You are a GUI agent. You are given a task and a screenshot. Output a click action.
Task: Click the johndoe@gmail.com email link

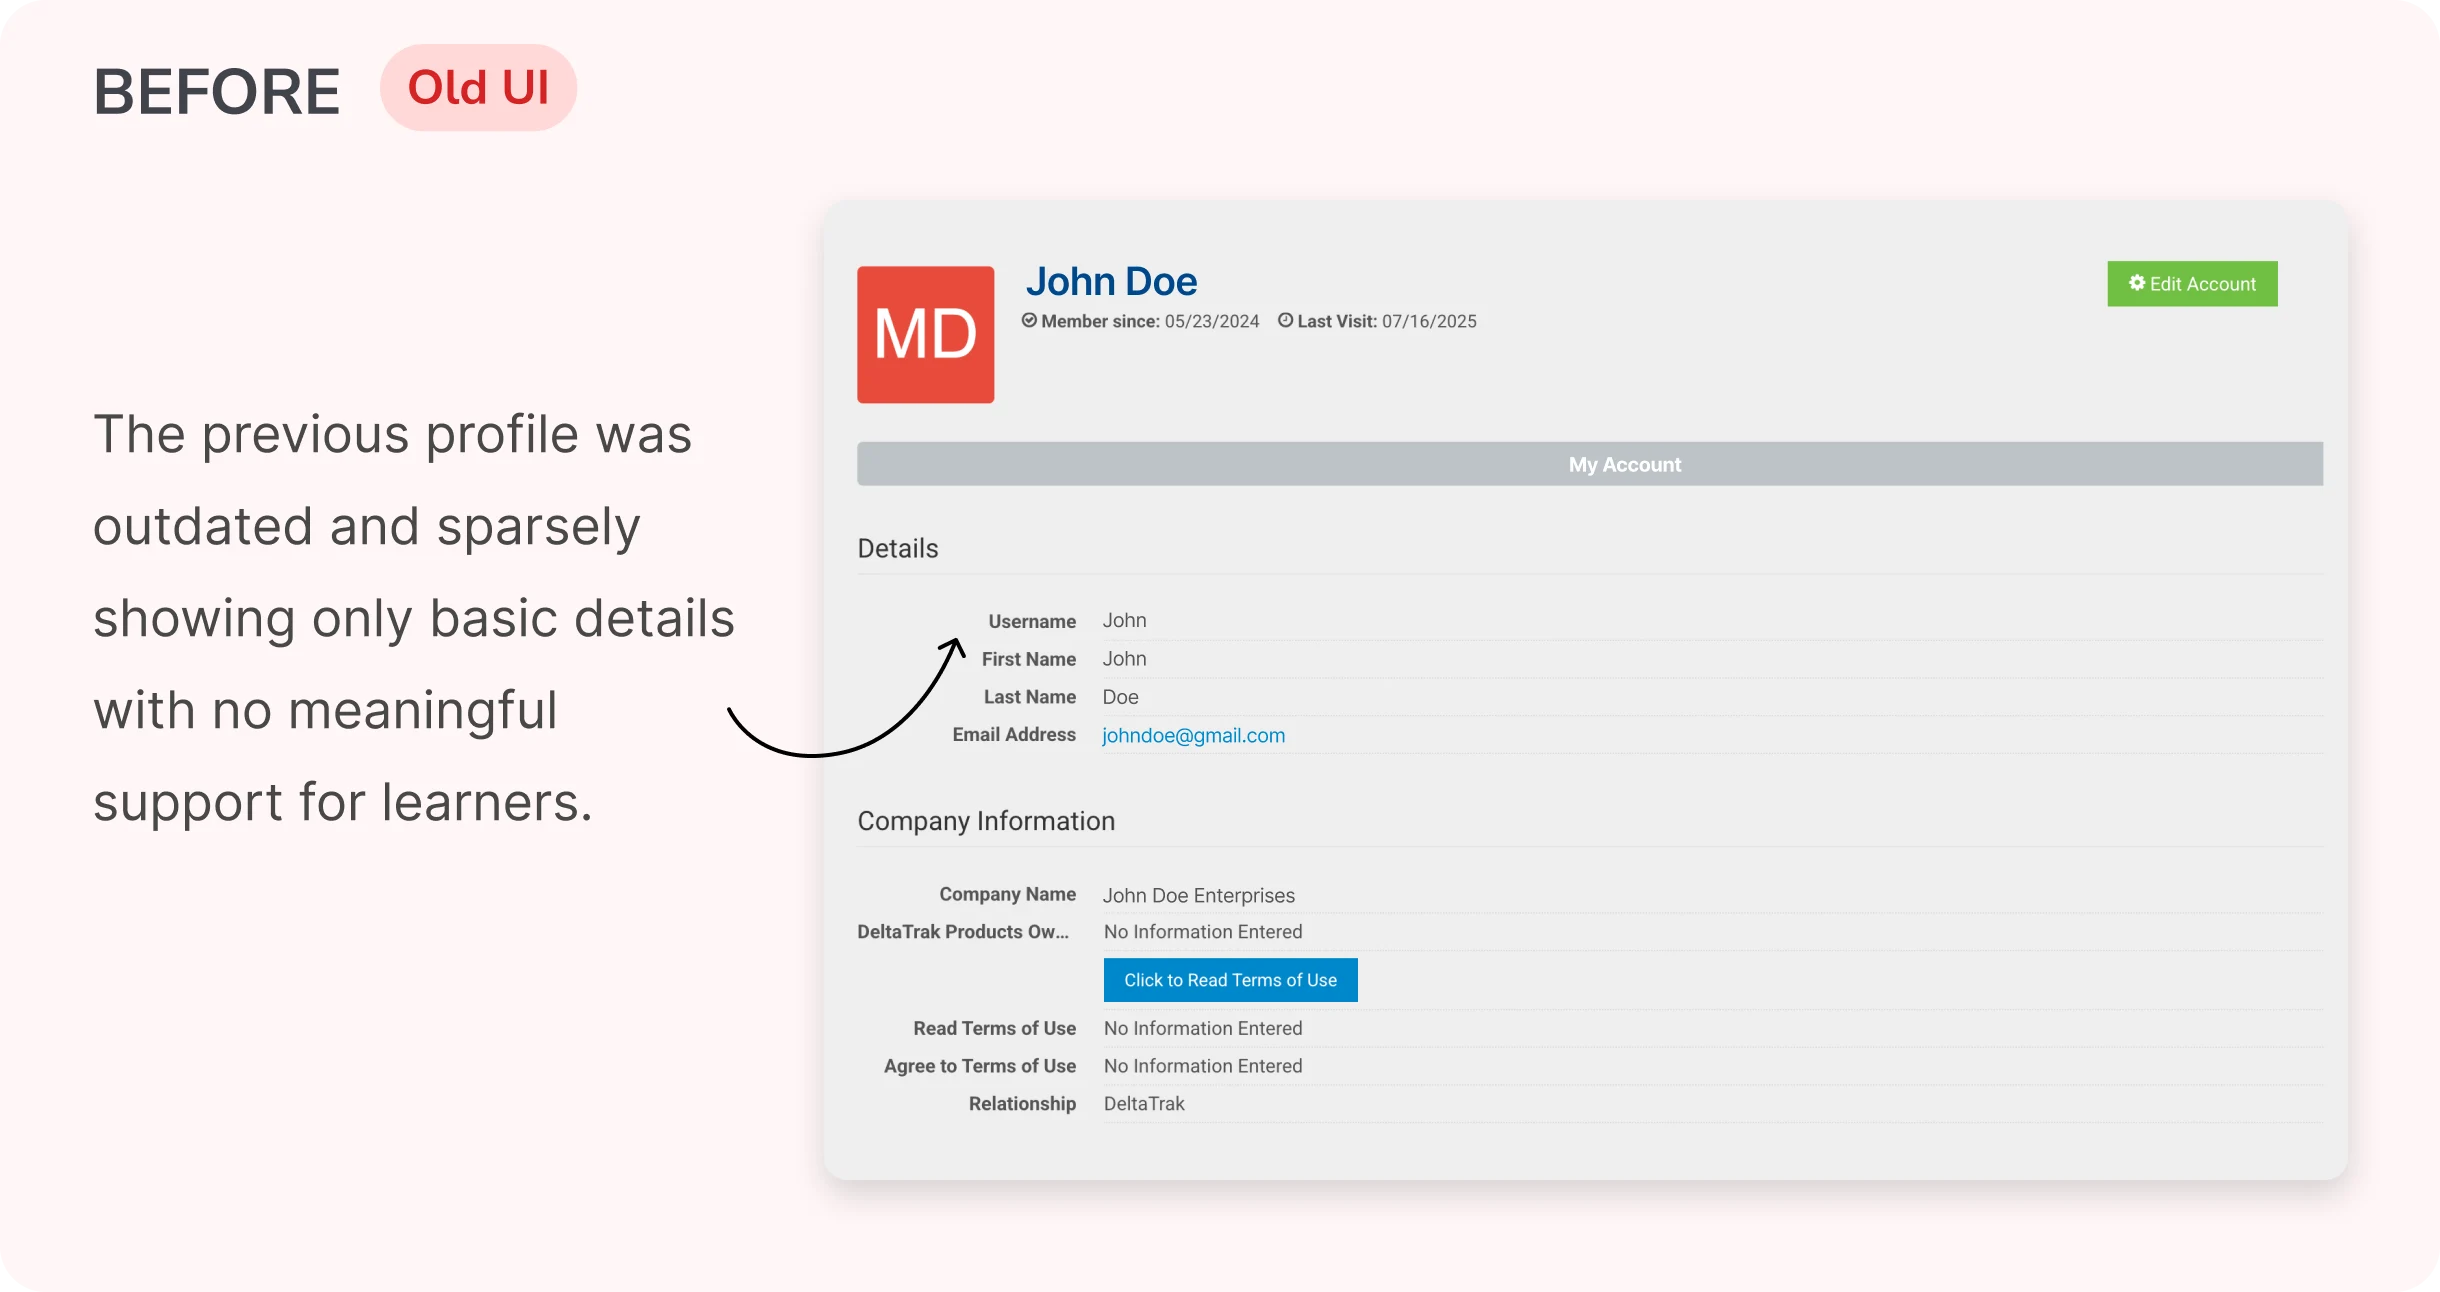click(1193, 735)
